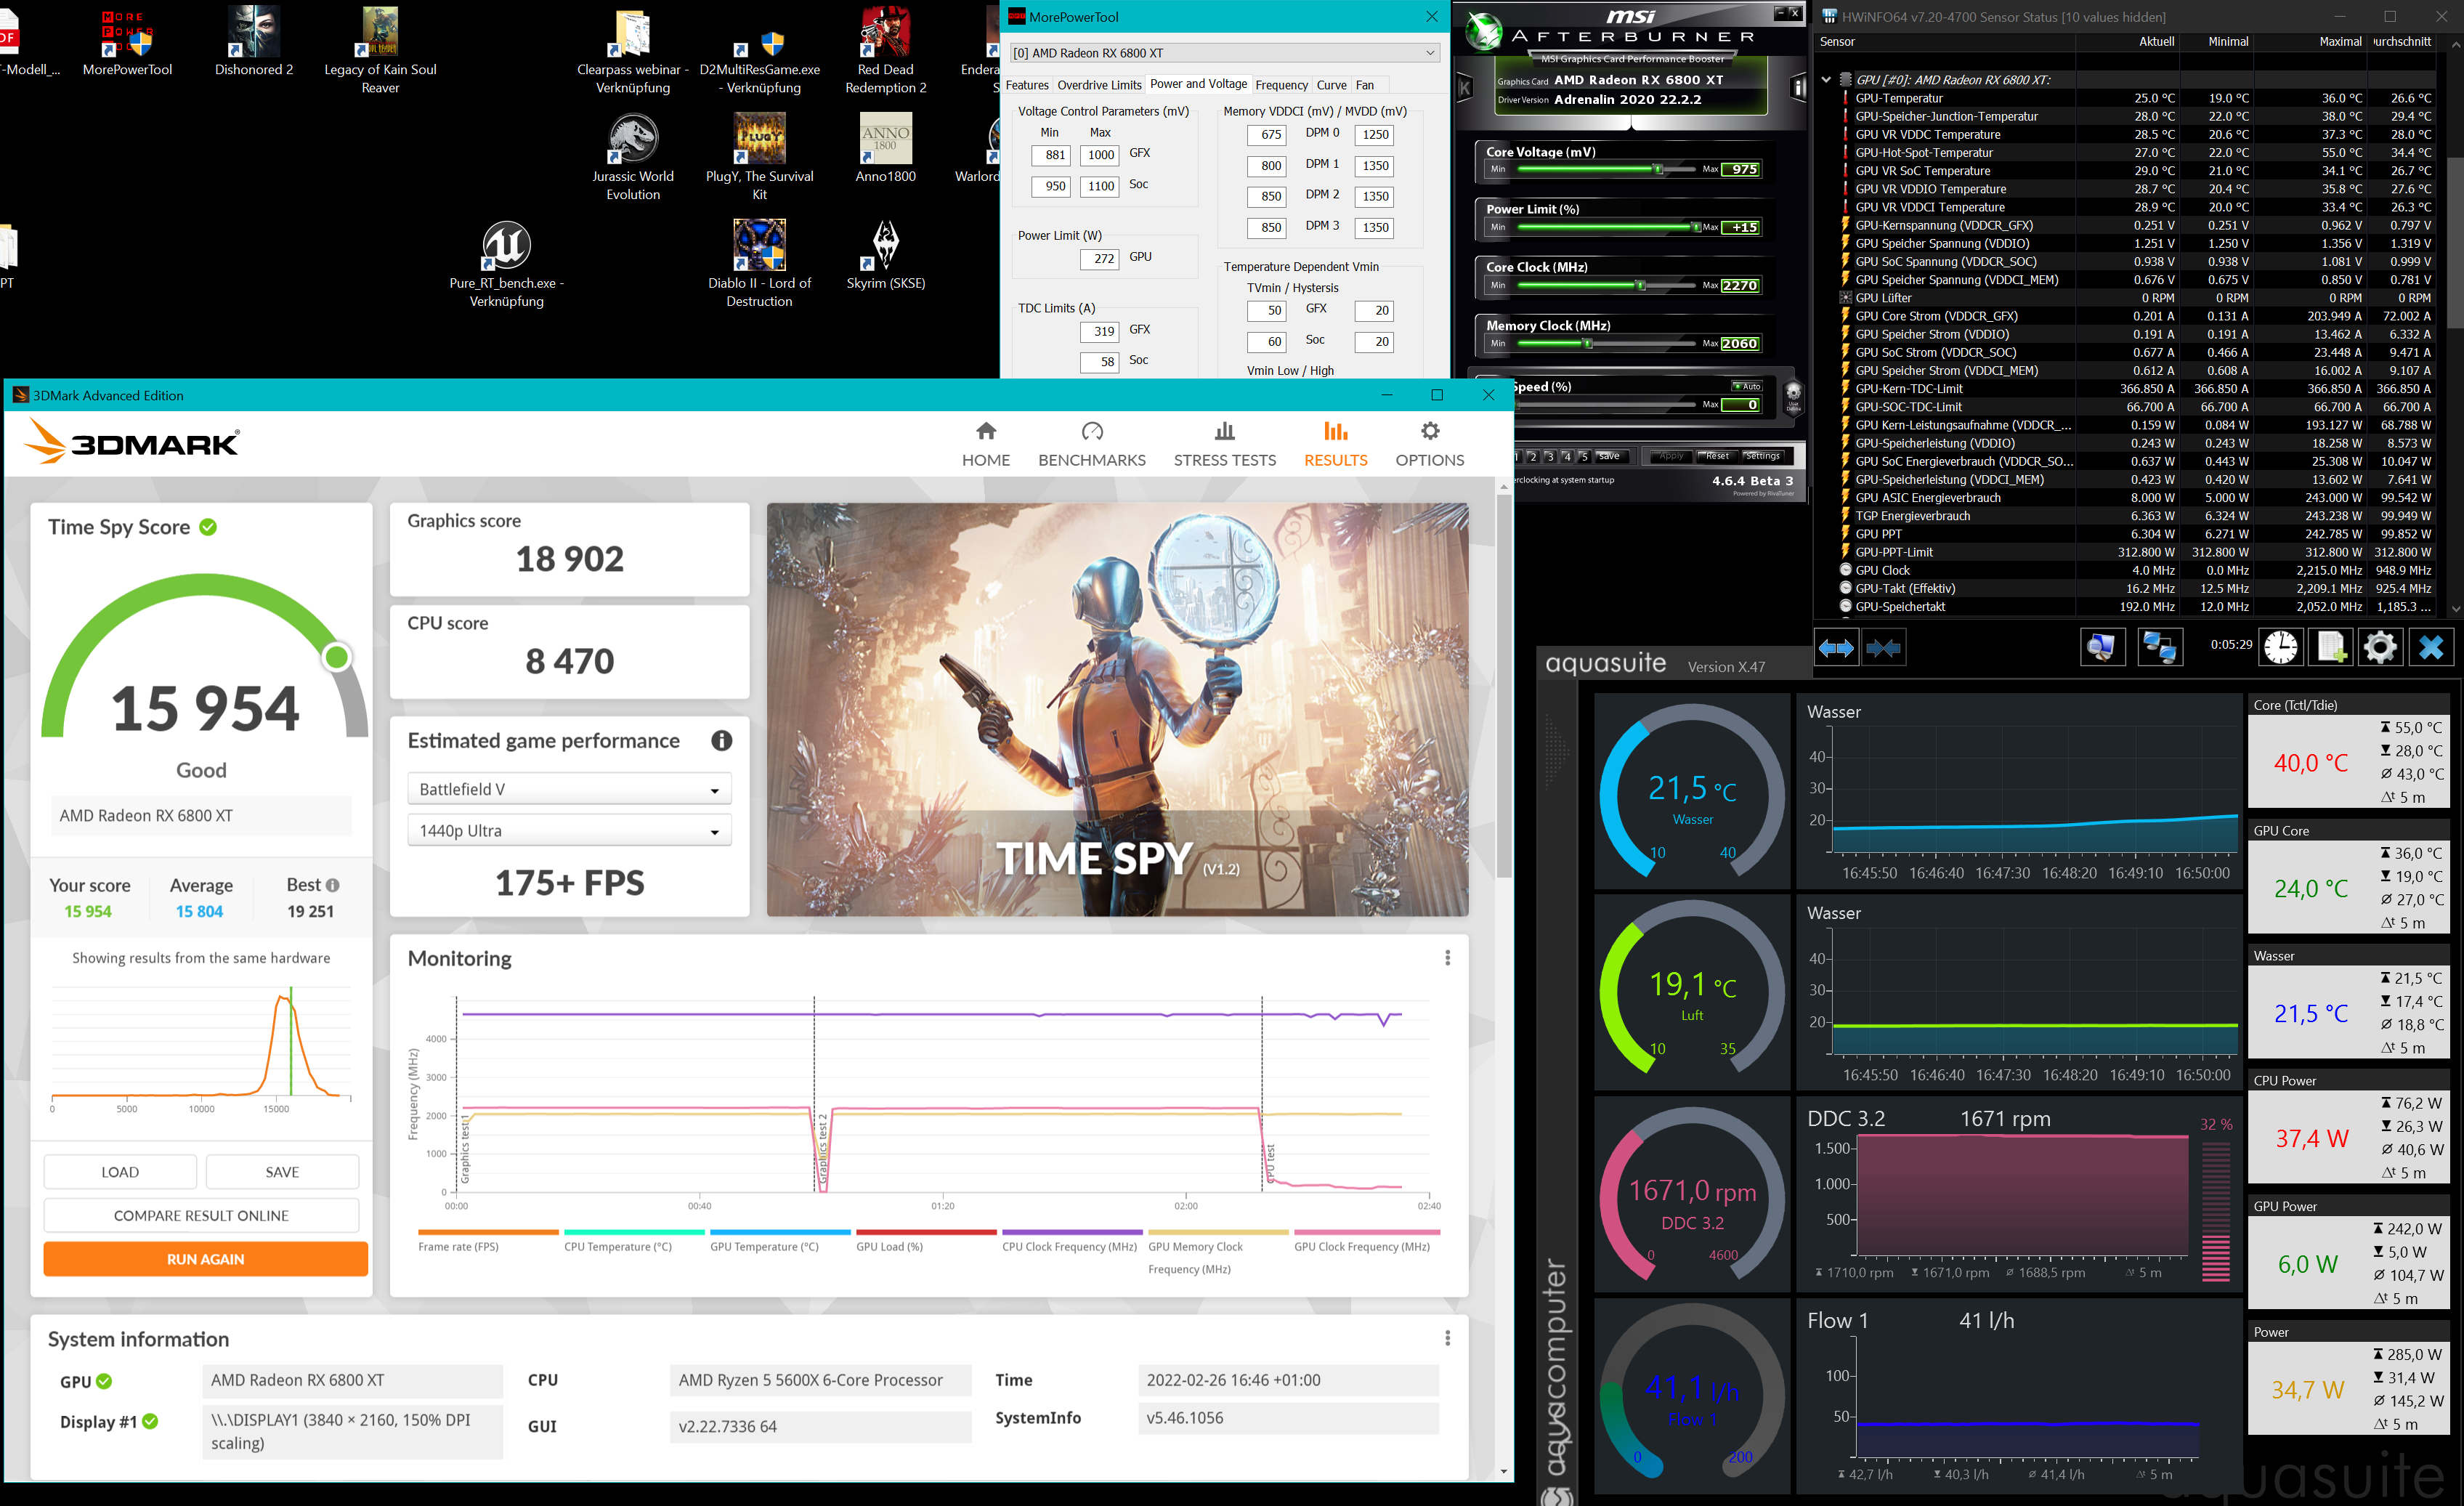This screenshot has height=1506, width=2464.
Task: Toggle Afterburner fan speed Auto button
Action: pyautogui.click(x=1747, y=386)
